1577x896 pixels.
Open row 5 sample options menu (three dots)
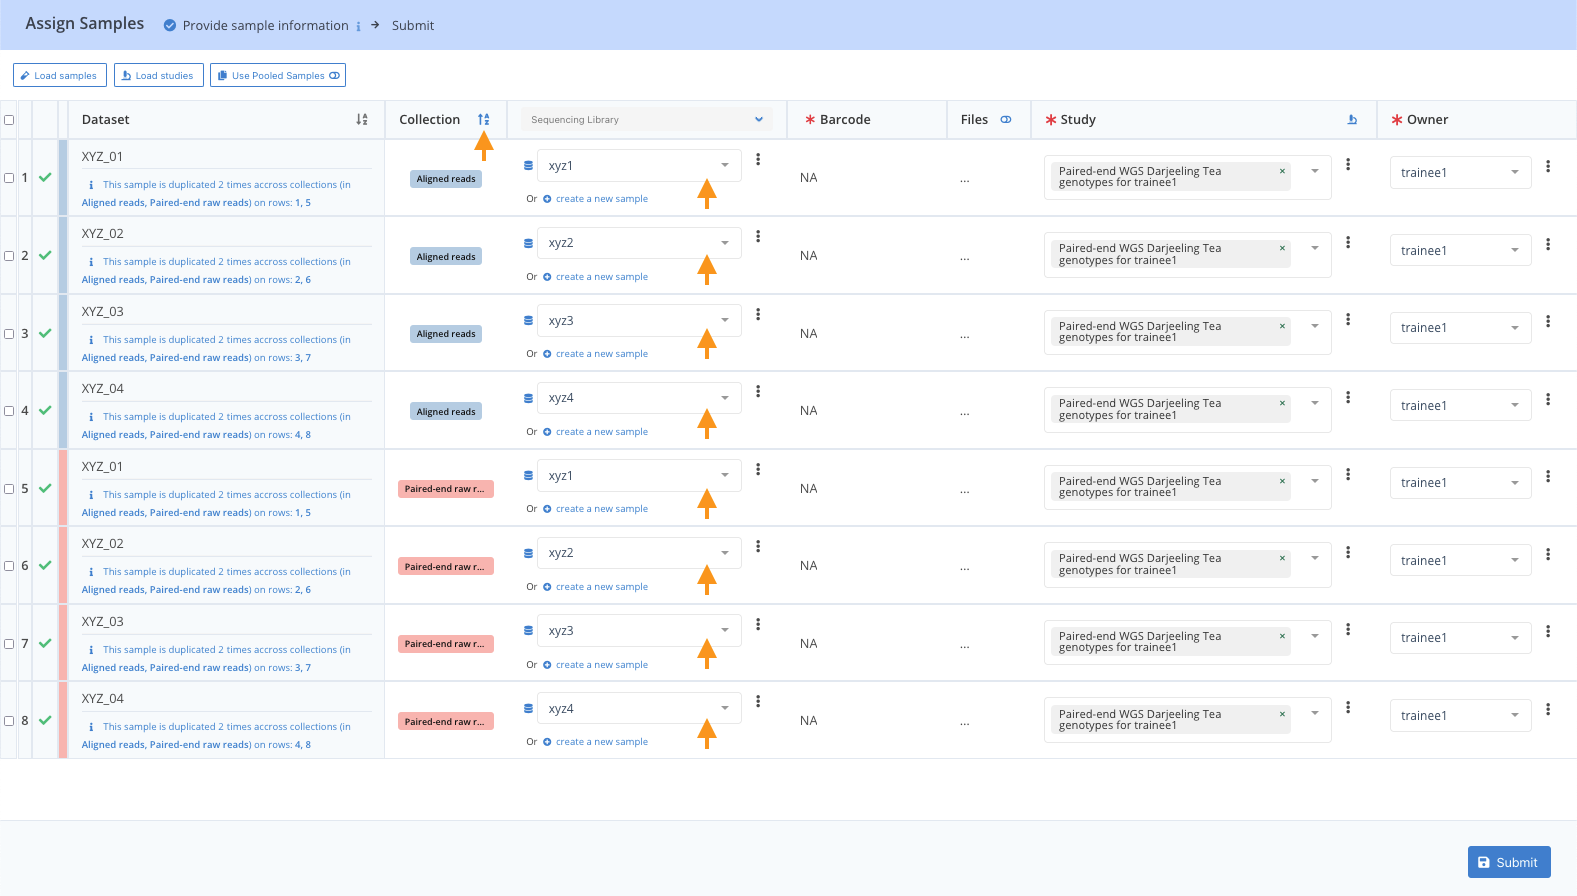pos(758,469)
